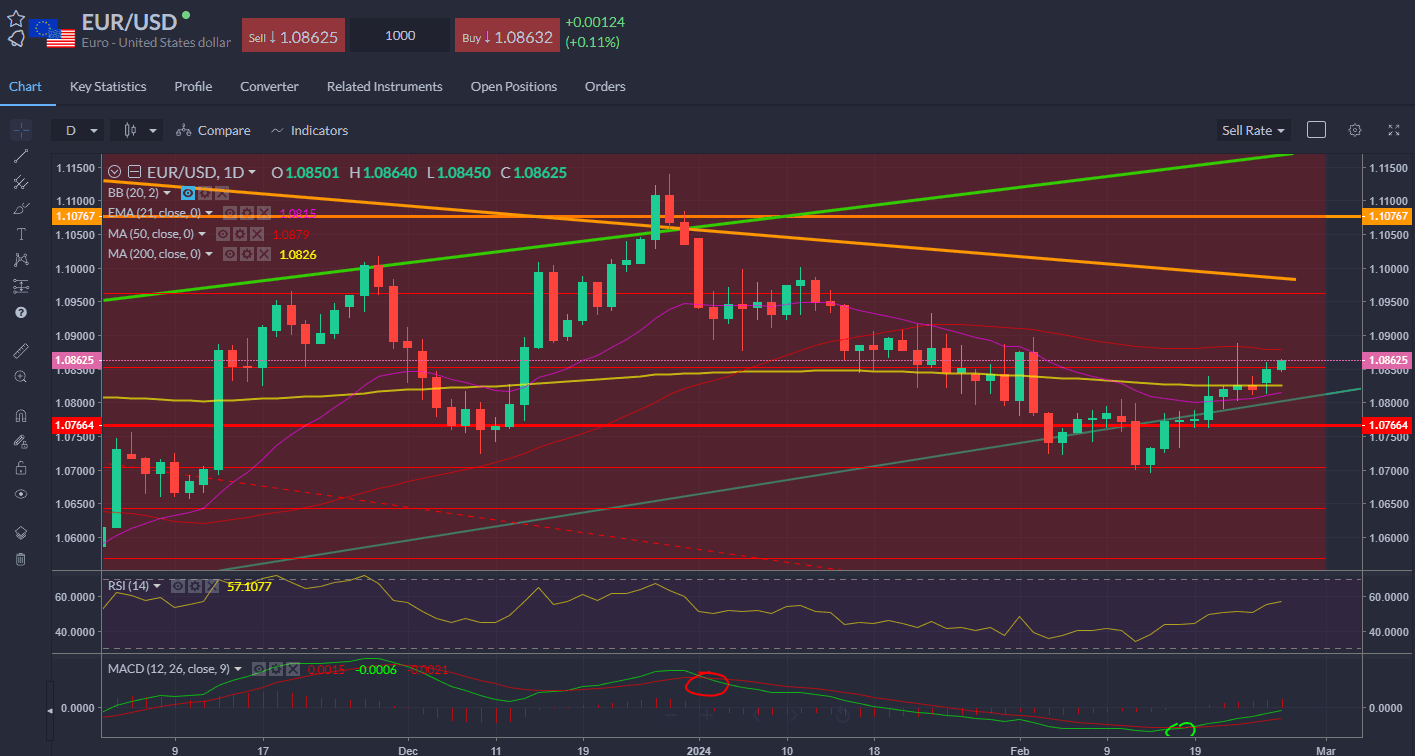The height and width of the screenshot is (756, 1415).
Task: Open the D timeframe dropdown
Action: [x=80, y=130]
